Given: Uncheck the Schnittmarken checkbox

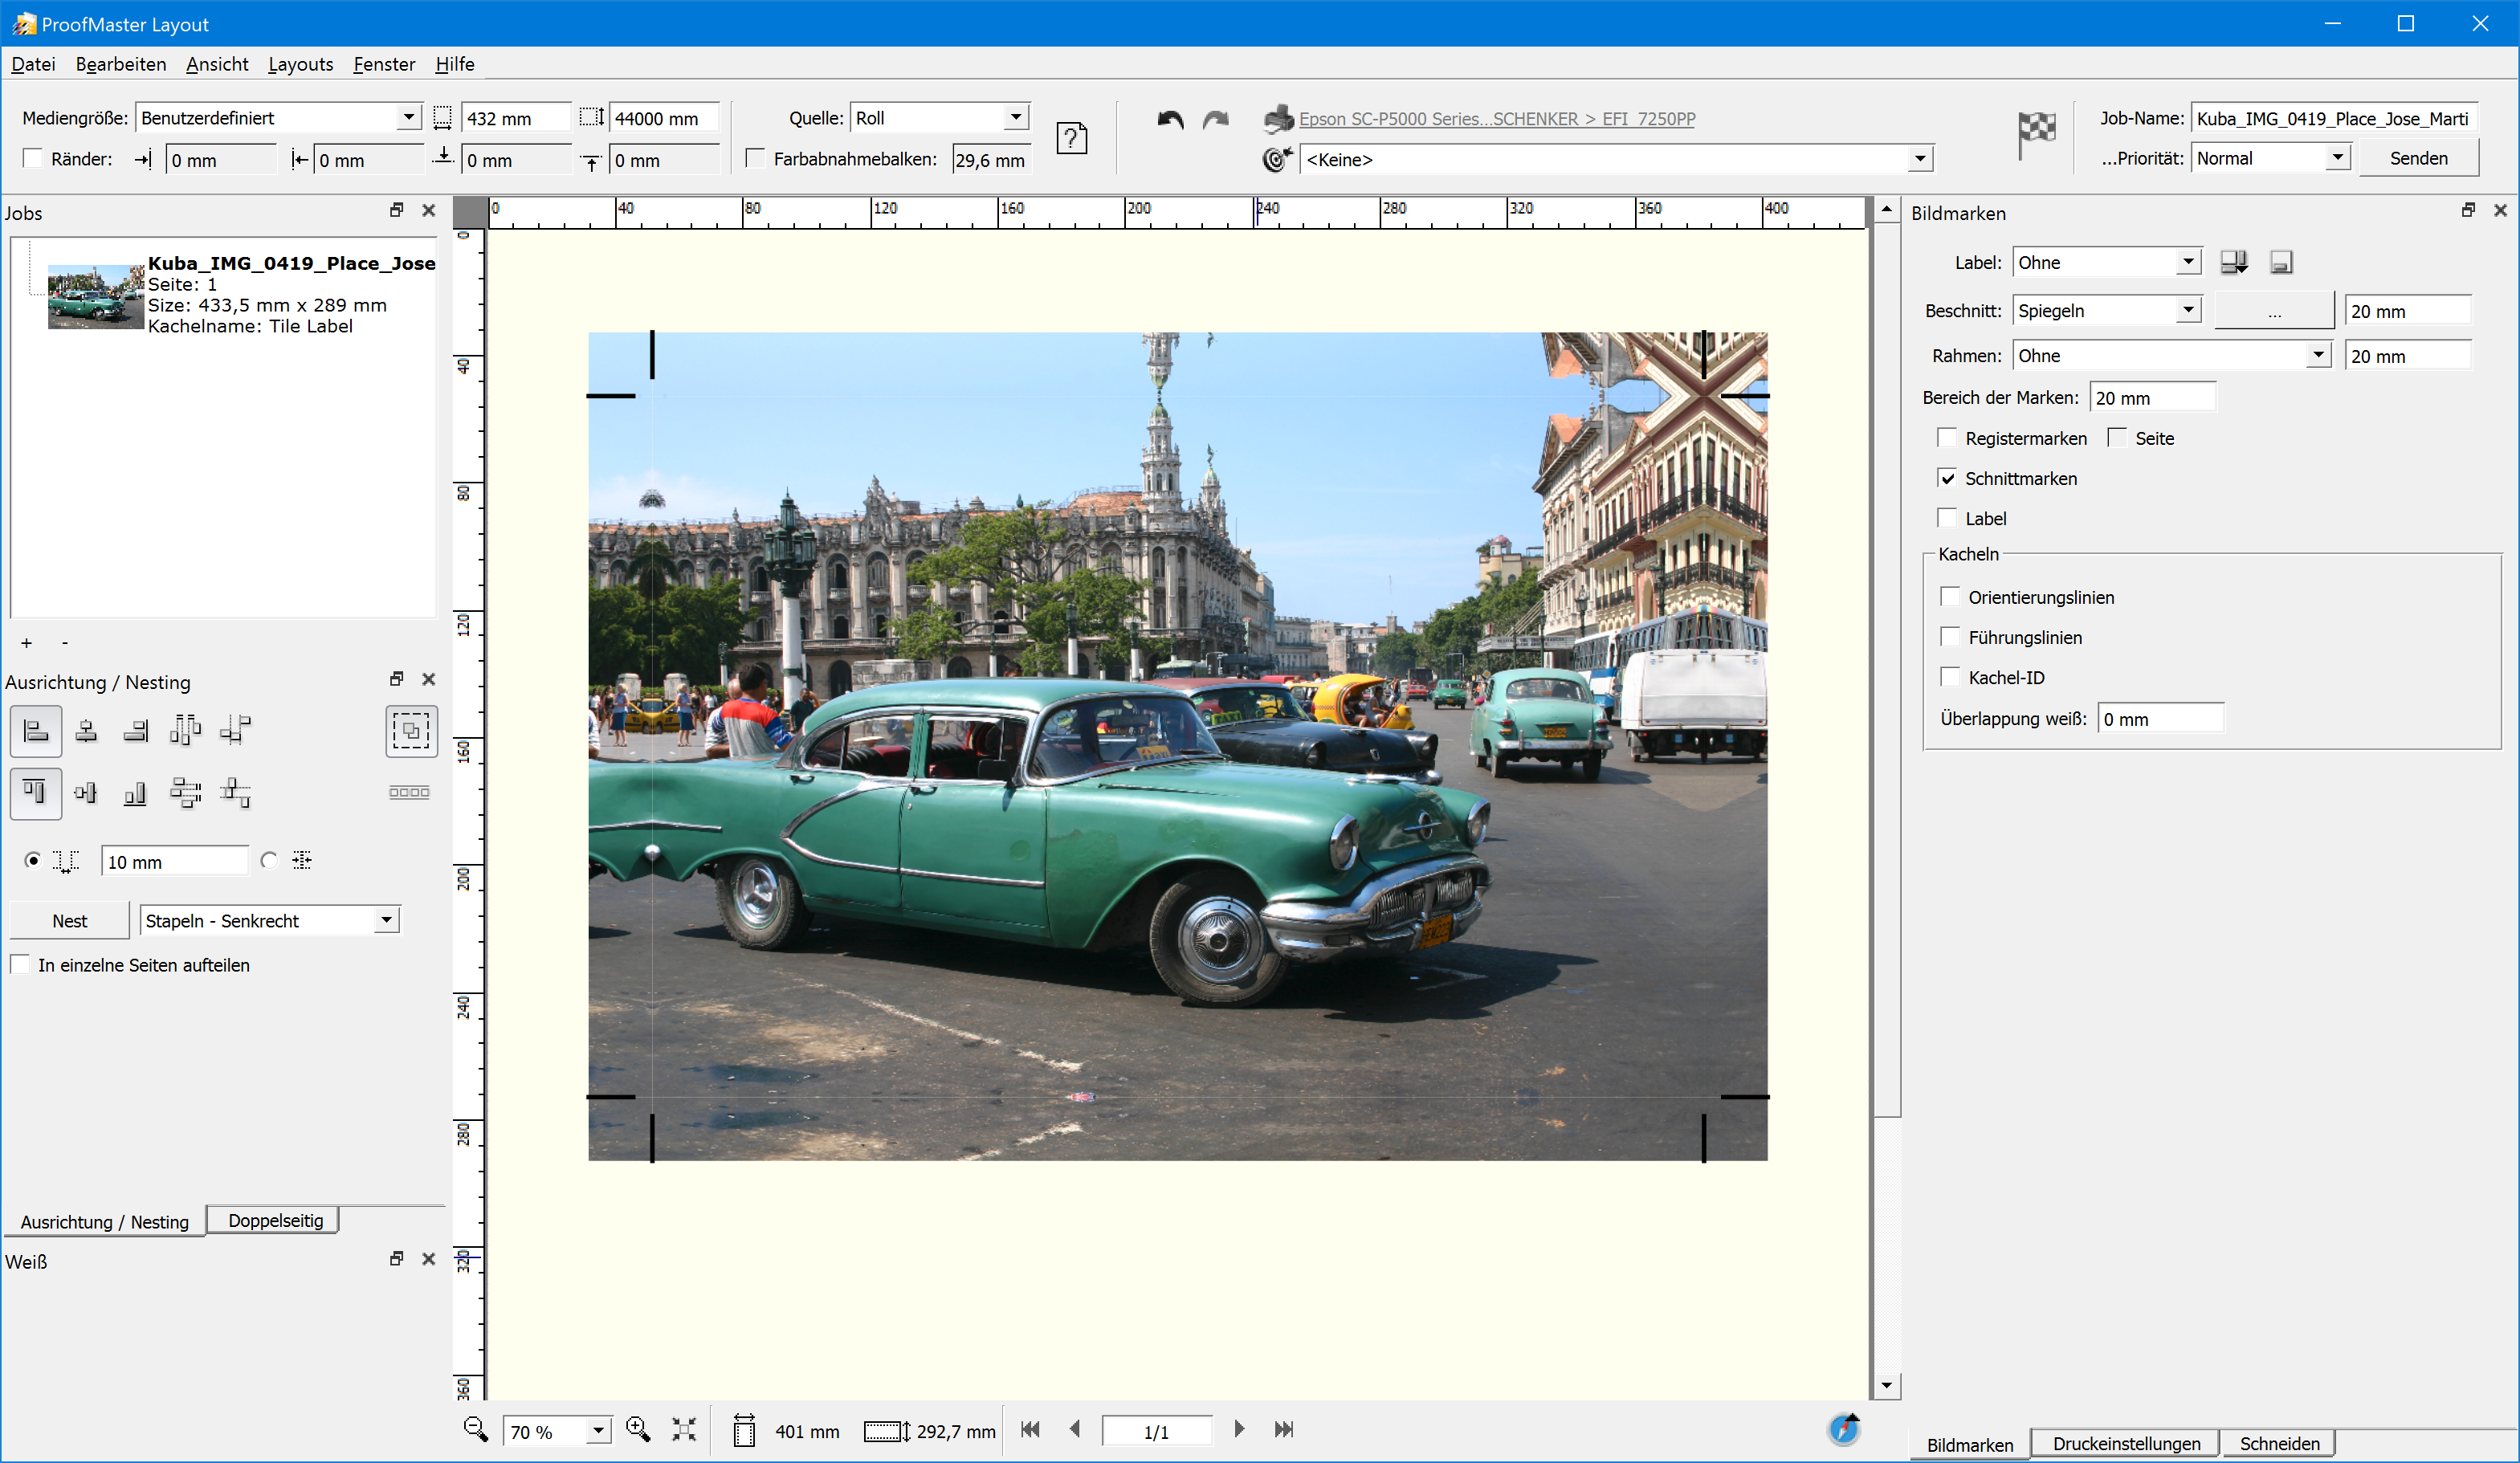Looking at the screenshot, I should [1947, 478].
